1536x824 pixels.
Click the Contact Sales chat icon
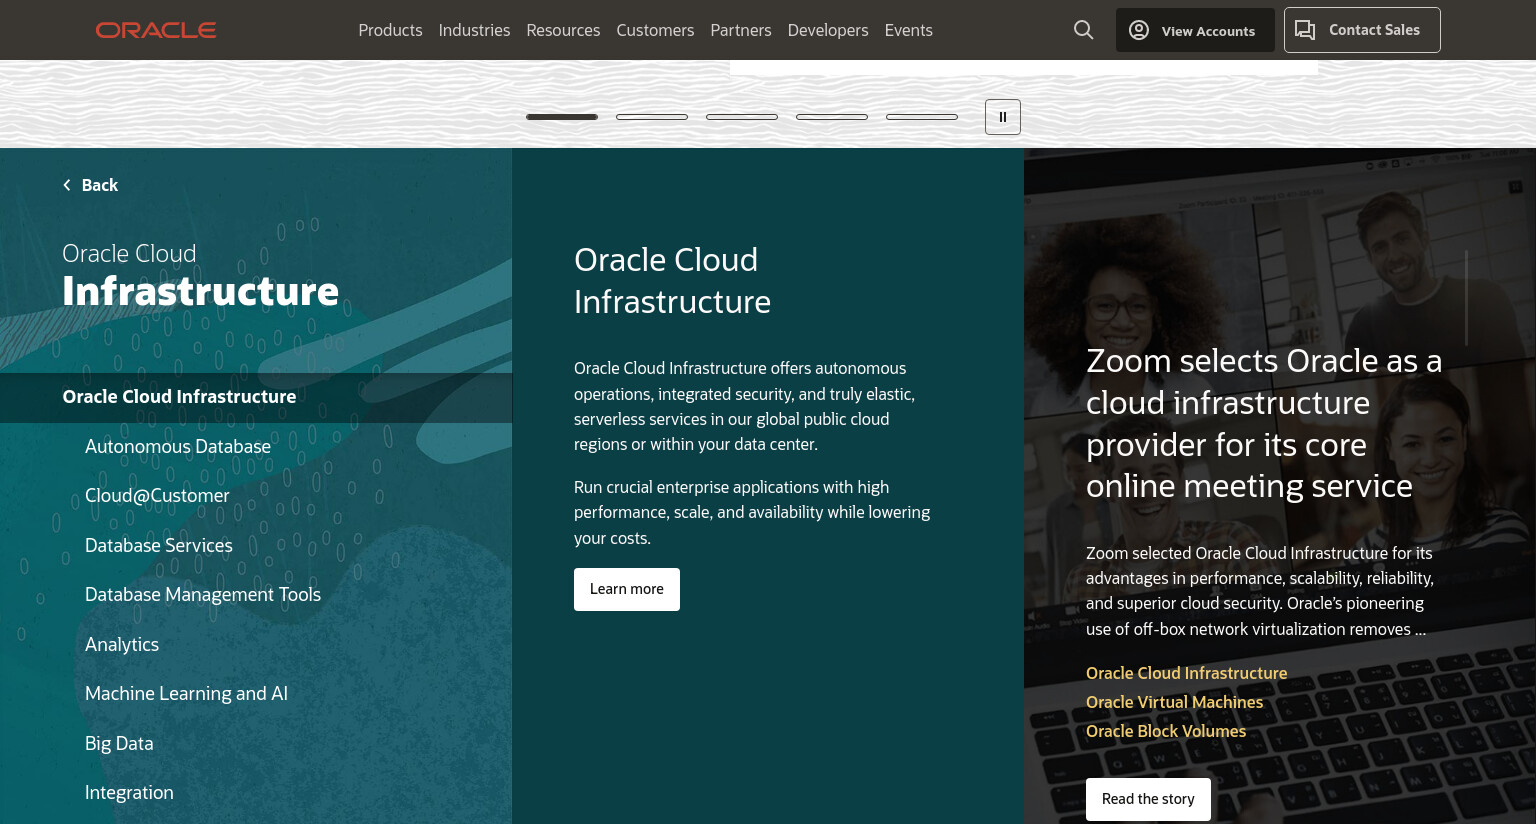(x=1305, y=30)
